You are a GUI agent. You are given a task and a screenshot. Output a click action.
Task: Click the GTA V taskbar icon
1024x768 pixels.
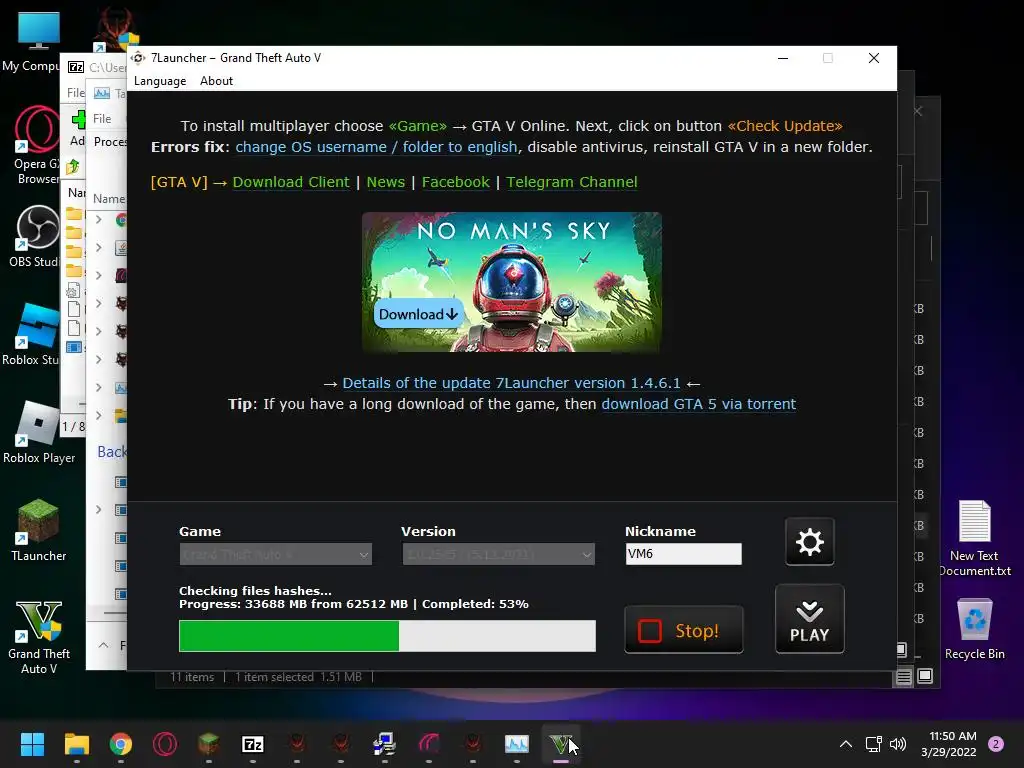click(560, 744)
